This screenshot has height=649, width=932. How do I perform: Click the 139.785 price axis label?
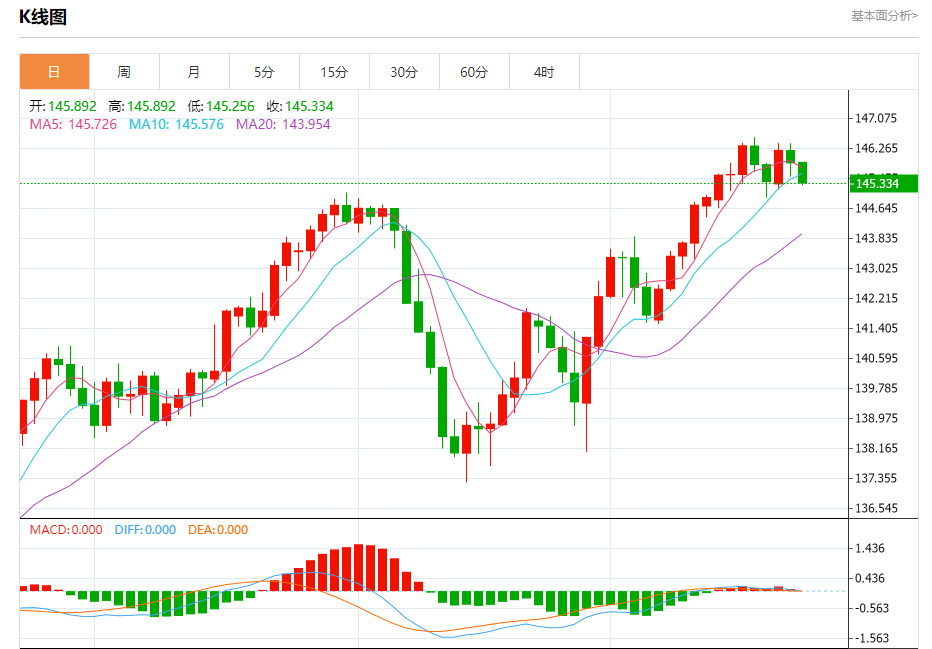tap(876, 388)
